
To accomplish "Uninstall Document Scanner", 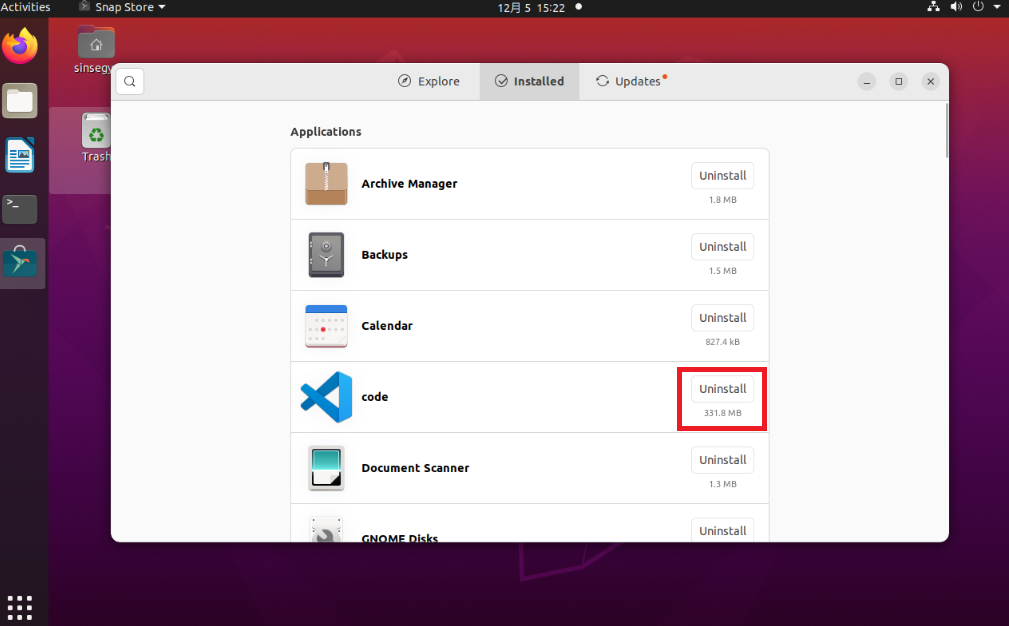I will (x=723, y=461).
